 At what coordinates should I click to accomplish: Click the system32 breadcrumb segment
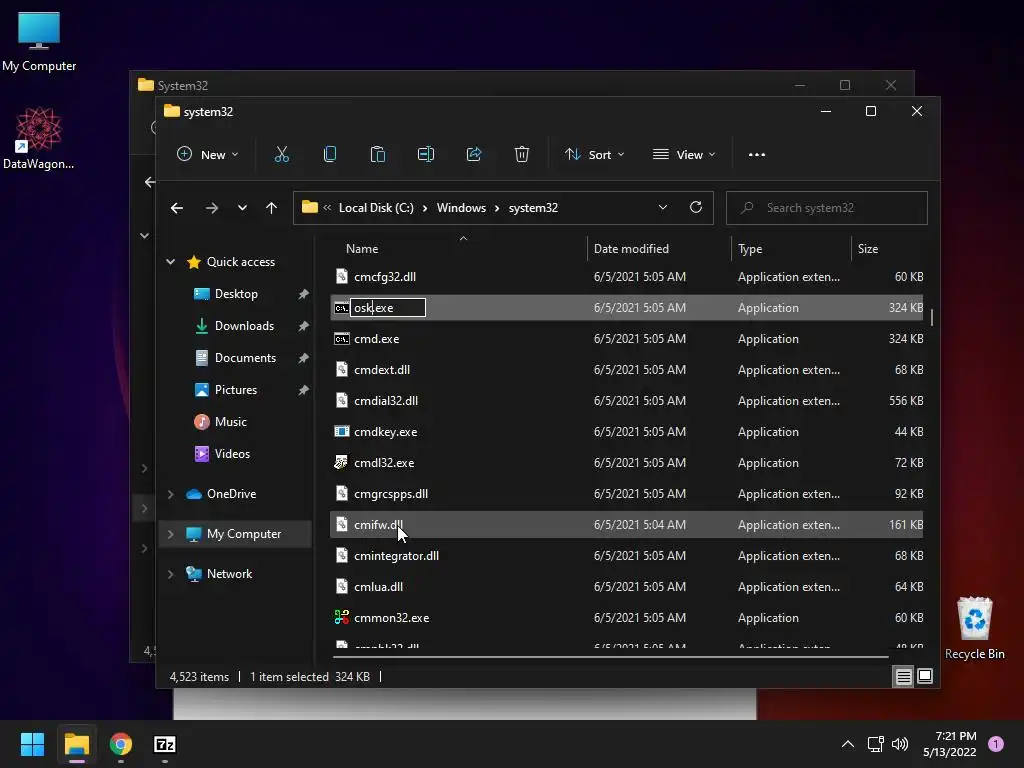(x=533, y=208)
